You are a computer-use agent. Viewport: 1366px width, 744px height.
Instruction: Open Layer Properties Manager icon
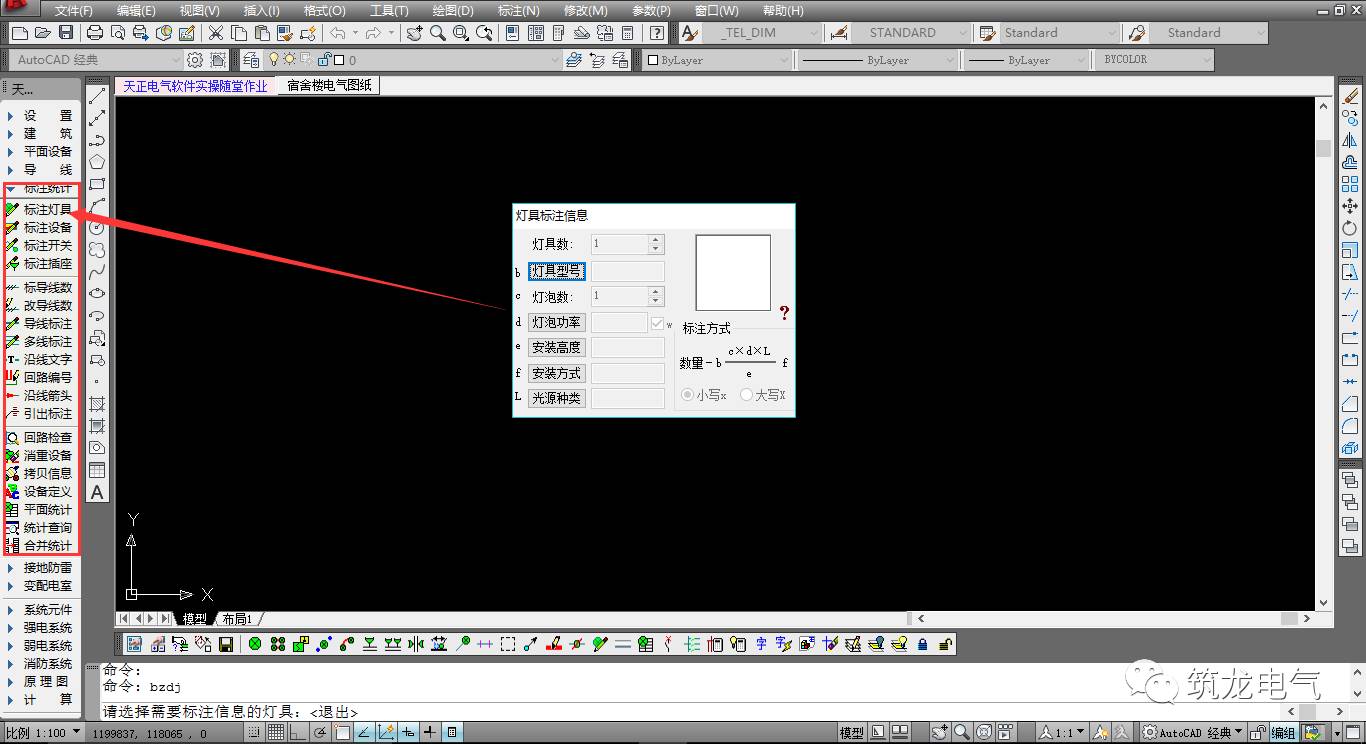[251, 60]
